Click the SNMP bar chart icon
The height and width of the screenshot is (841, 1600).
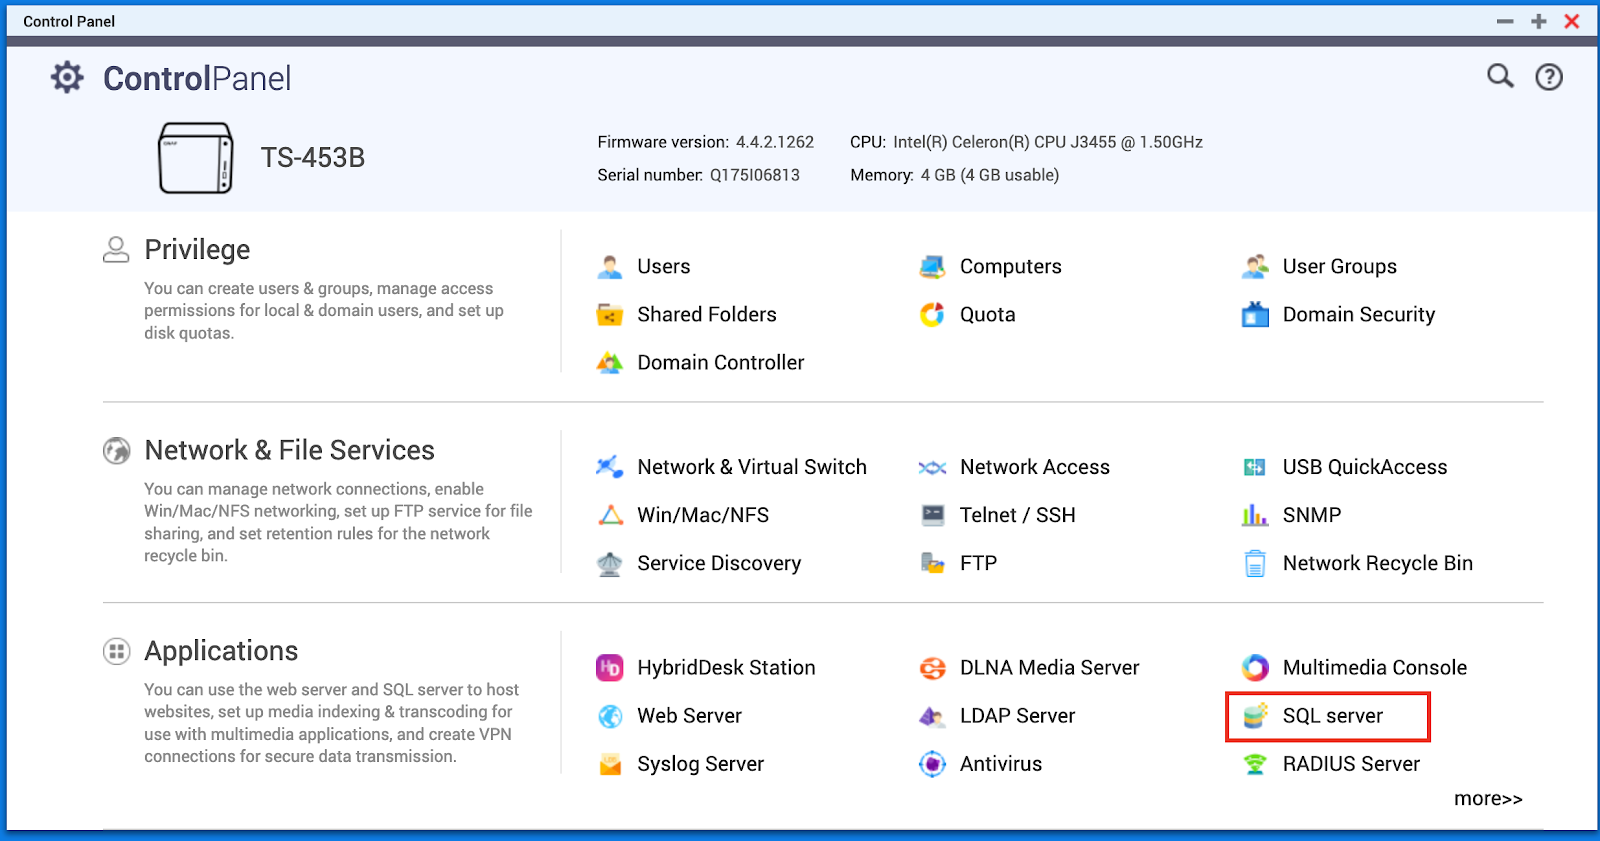(1255, 515)
